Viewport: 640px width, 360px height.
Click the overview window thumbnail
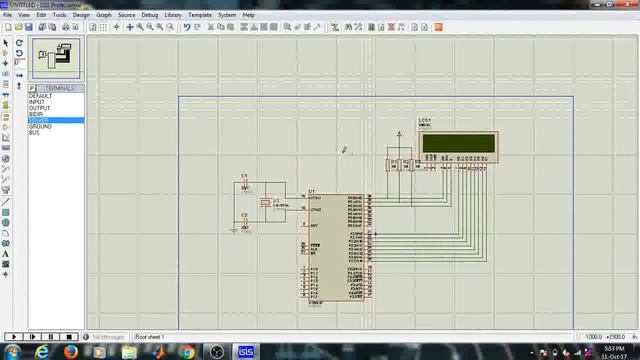click(x=56, y=58)
